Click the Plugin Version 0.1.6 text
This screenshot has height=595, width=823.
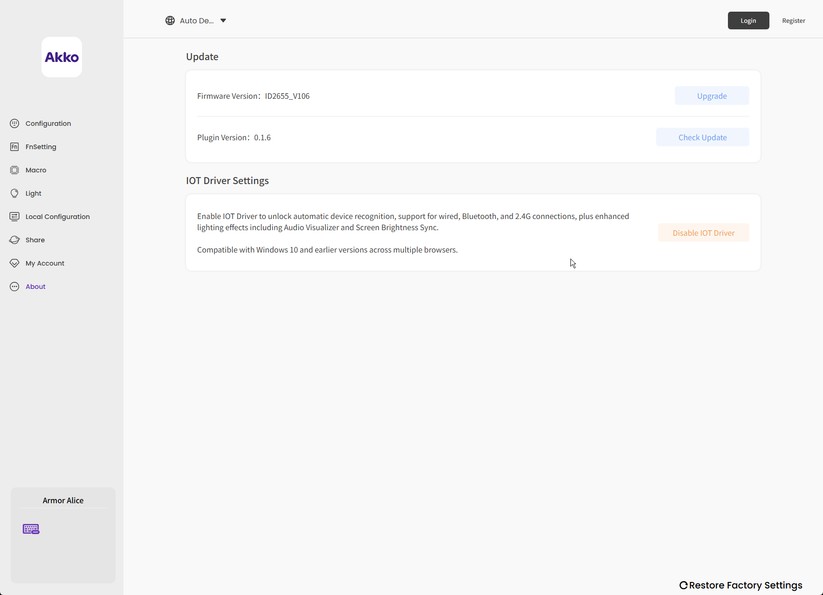click(x=234, y=137)
